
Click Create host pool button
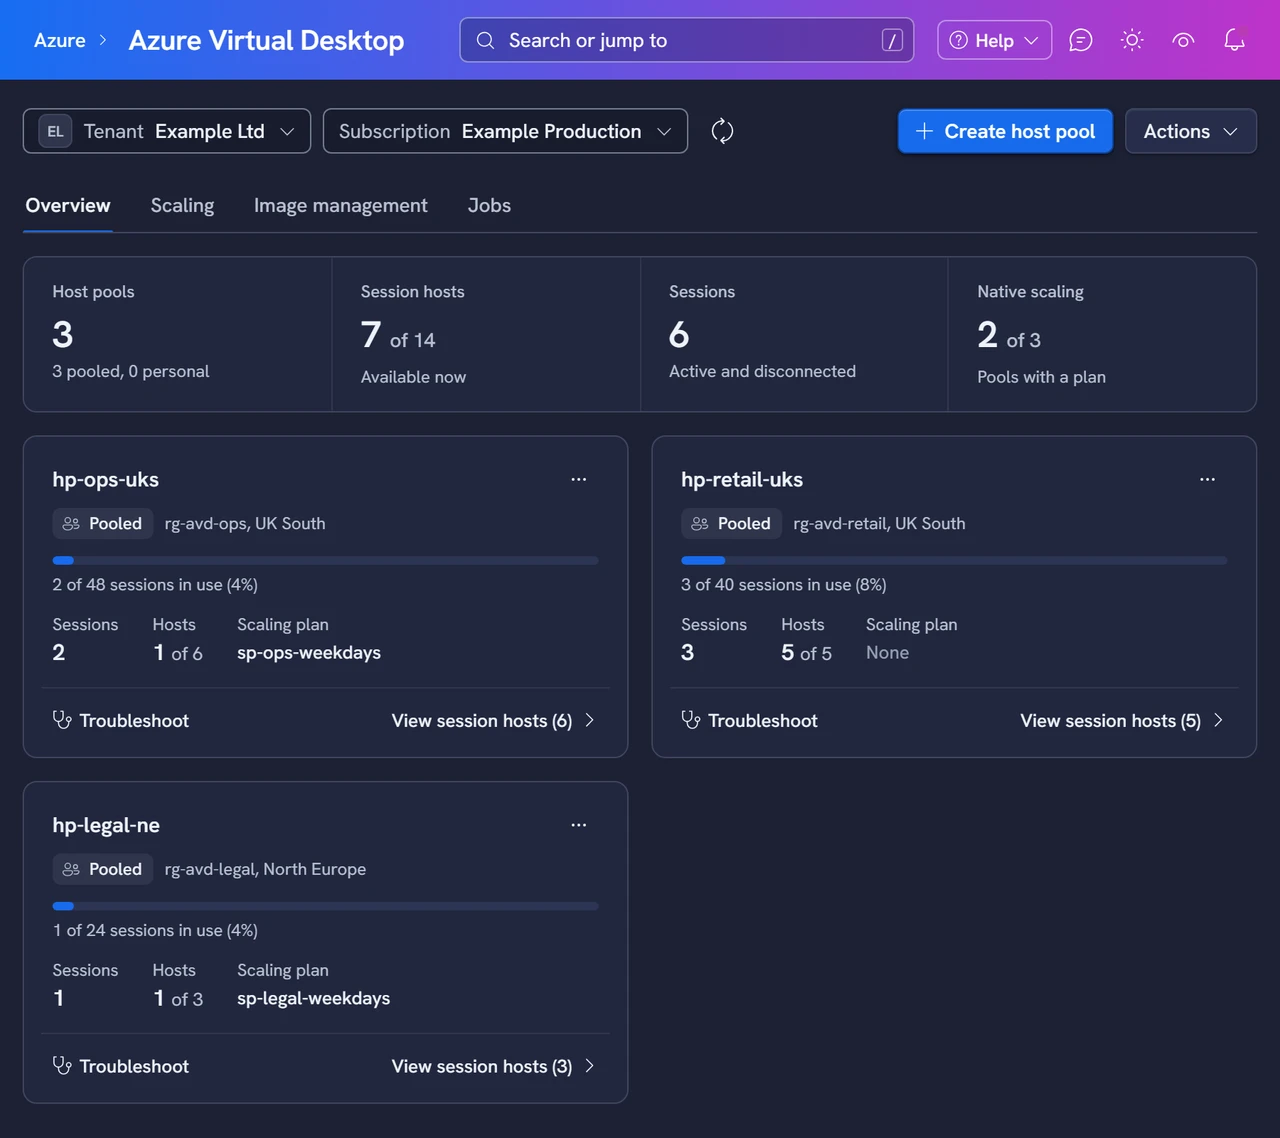[1005, 131]
